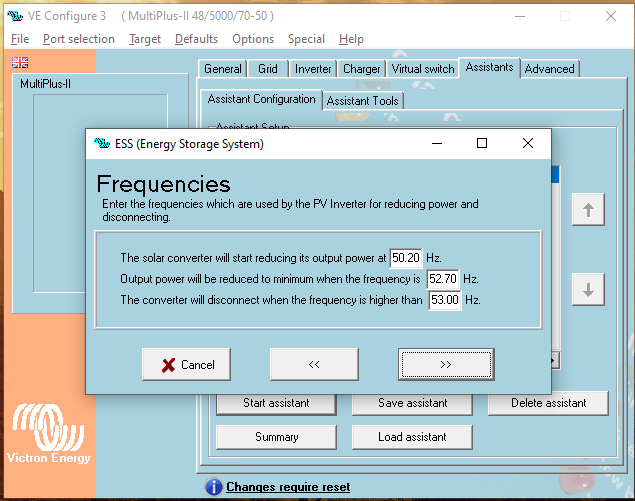The height and width of the screenshot is (501, 635).
Task: Click the 52.70 Hz minimum power field
Action: coord(443,278)
